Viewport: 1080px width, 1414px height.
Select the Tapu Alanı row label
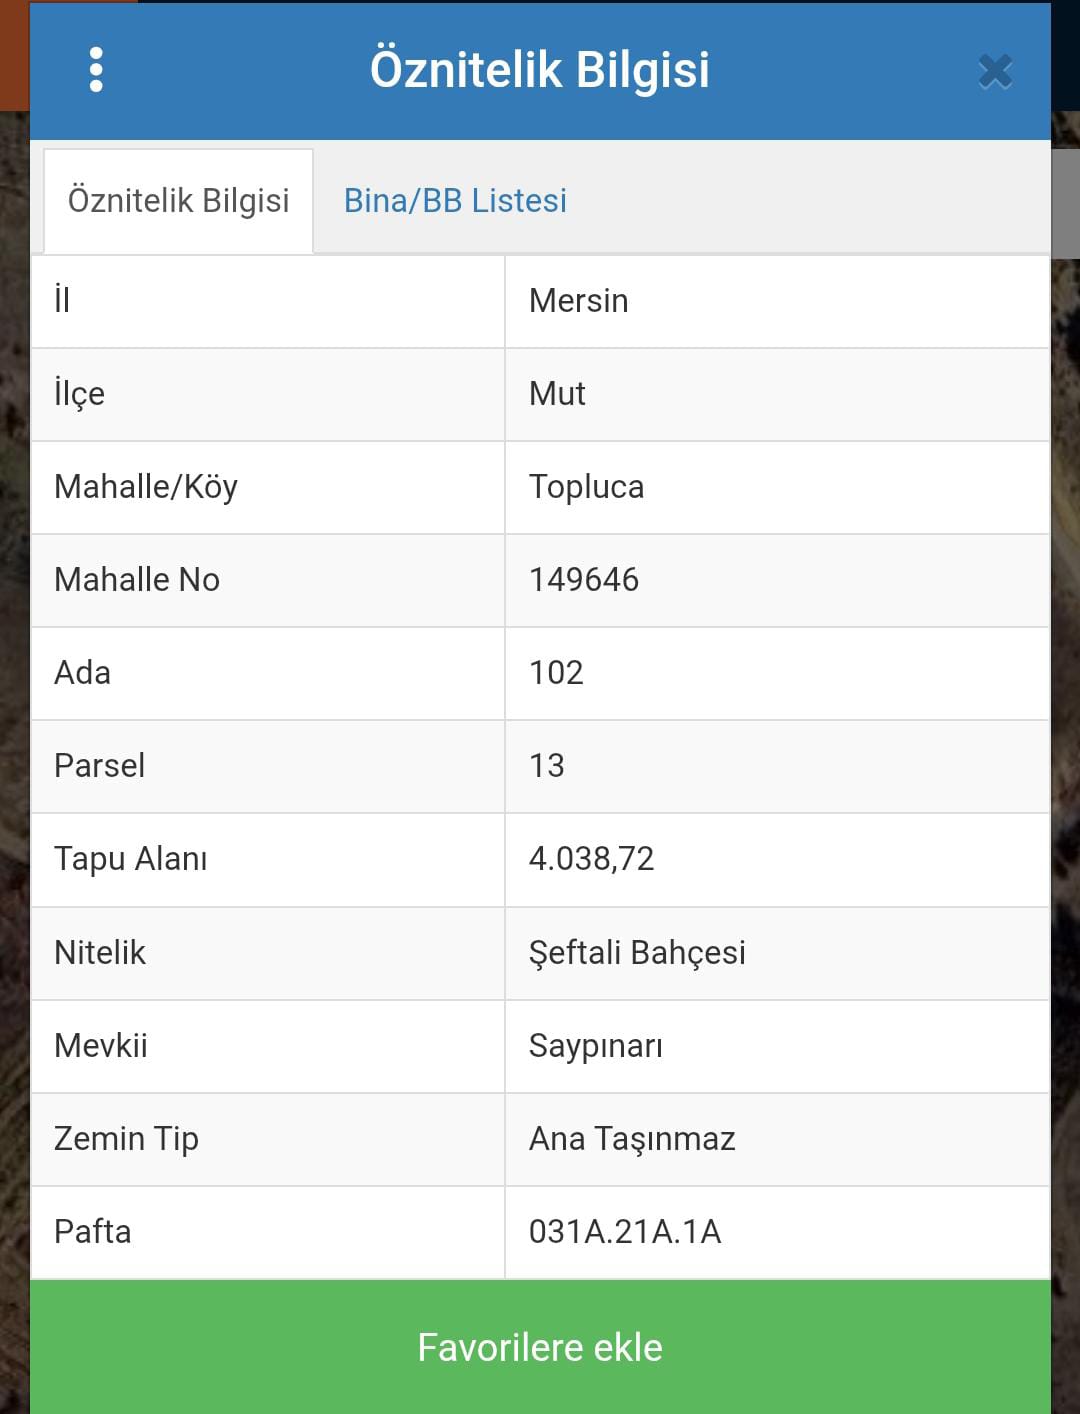(x=131, y=859)
